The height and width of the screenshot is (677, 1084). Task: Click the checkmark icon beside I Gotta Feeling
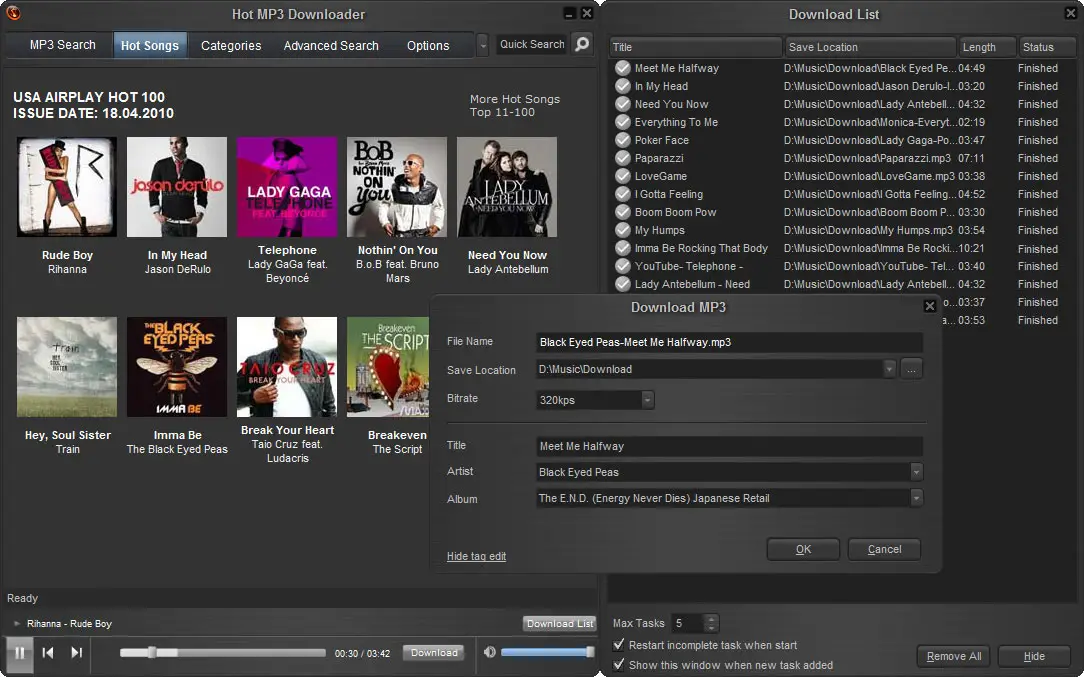623,194
